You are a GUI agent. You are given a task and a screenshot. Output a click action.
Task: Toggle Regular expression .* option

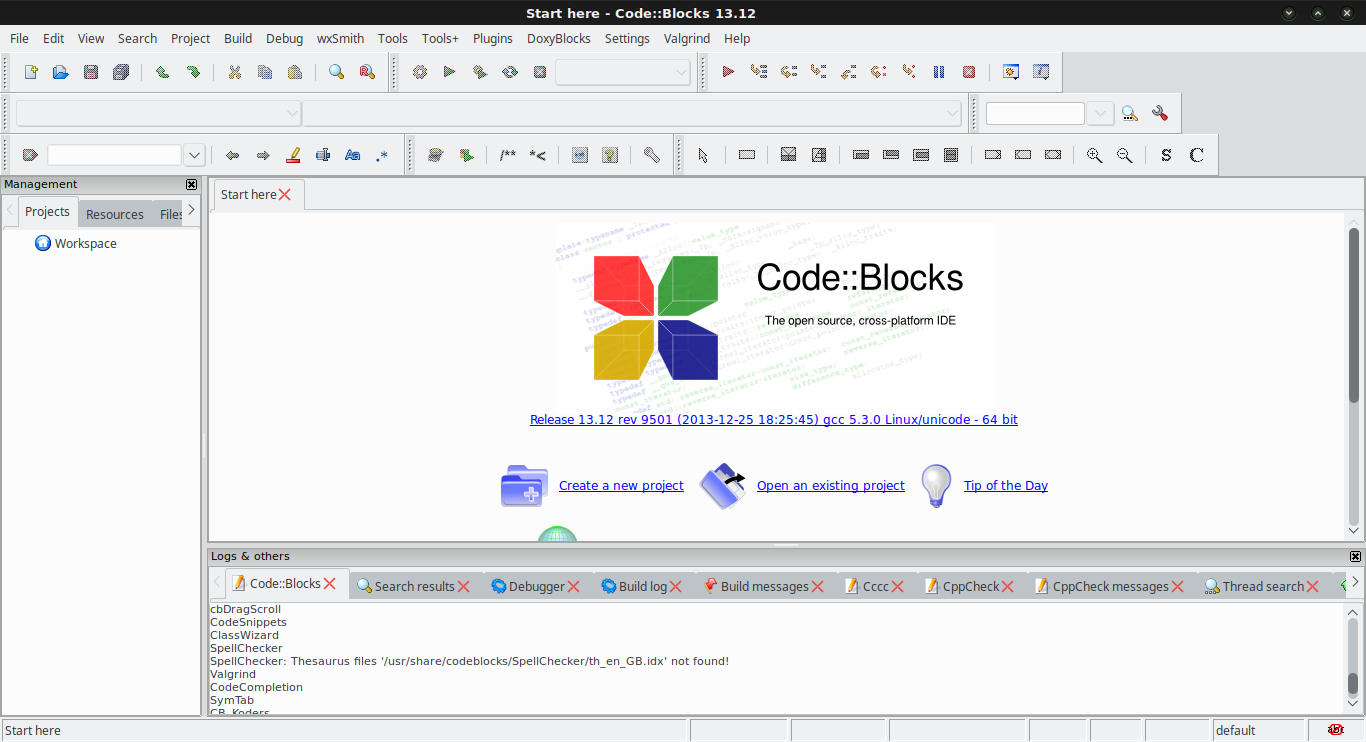382,155
